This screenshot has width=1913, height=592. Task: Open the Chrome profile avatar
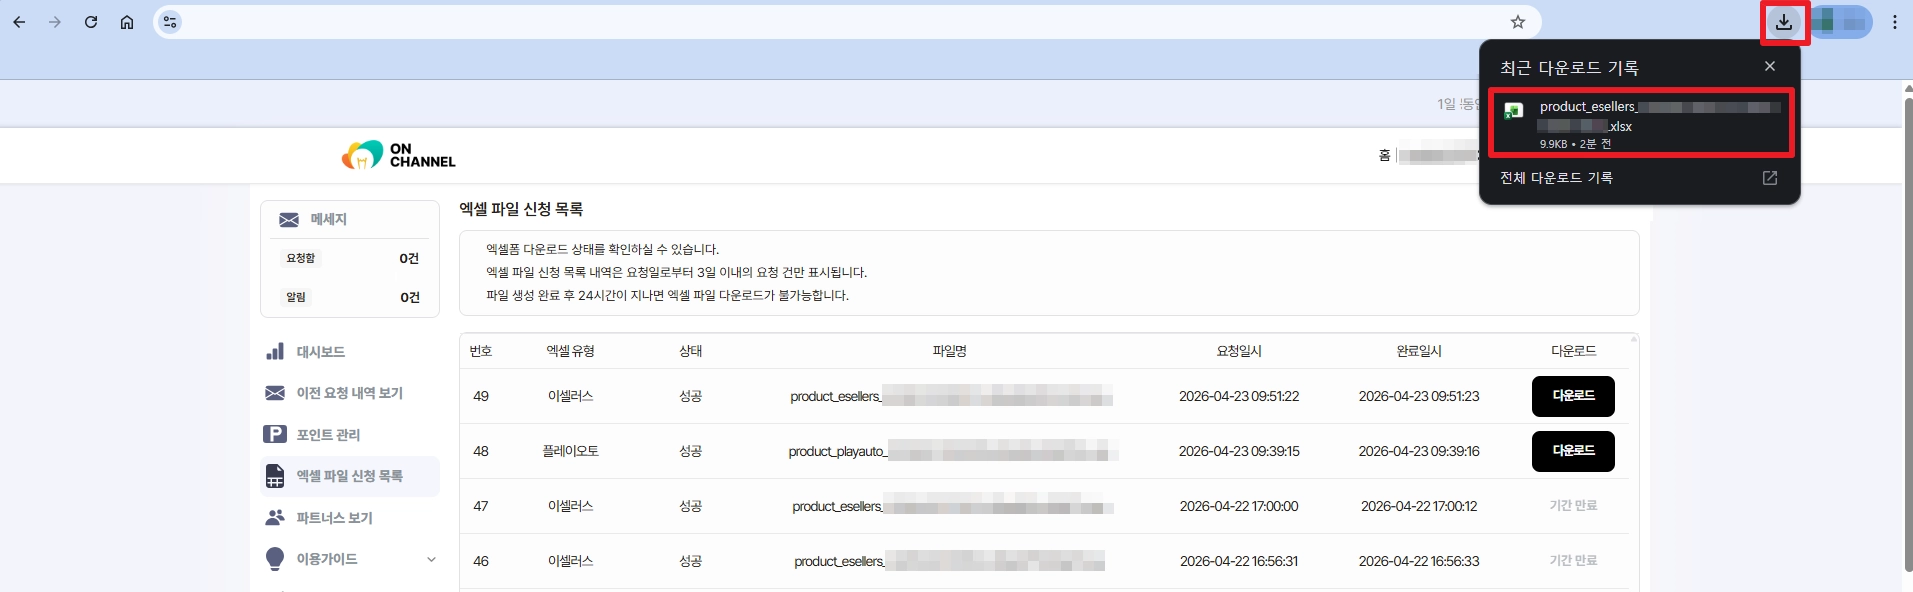coord(1841,22)
